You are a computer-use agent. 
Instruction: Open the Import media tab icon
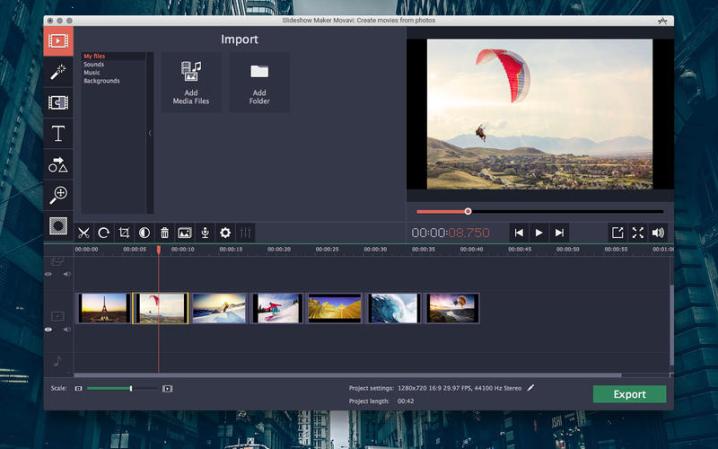(58, 41)
